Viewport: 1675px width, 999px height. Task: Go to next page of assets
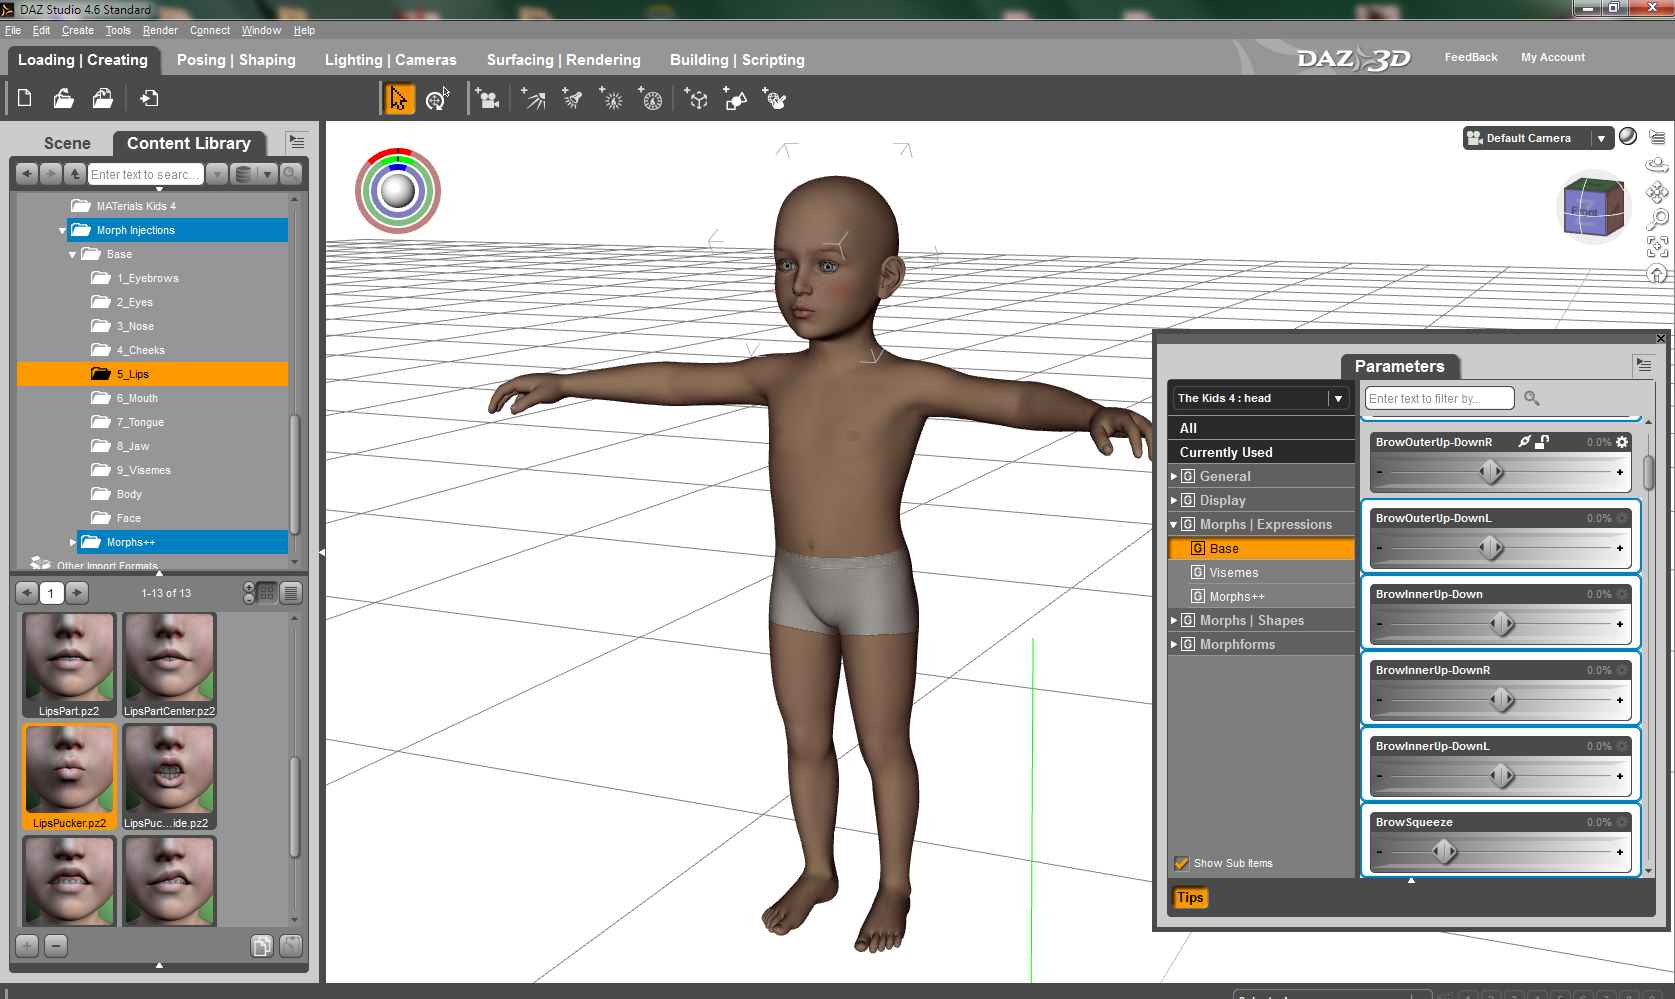77,593
